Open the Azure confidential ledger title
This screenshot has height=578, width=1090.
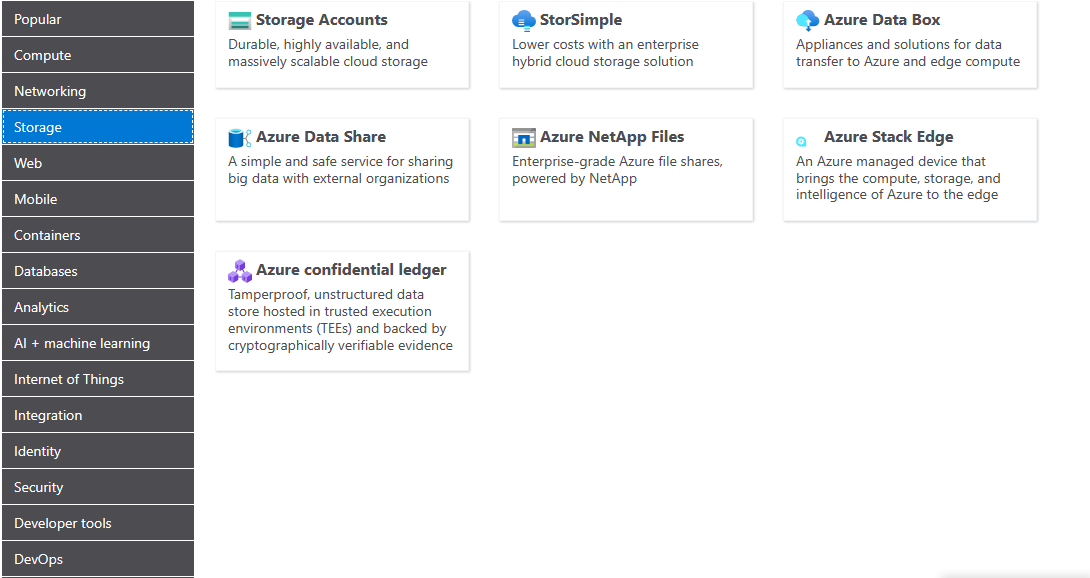tap(351, 270)
